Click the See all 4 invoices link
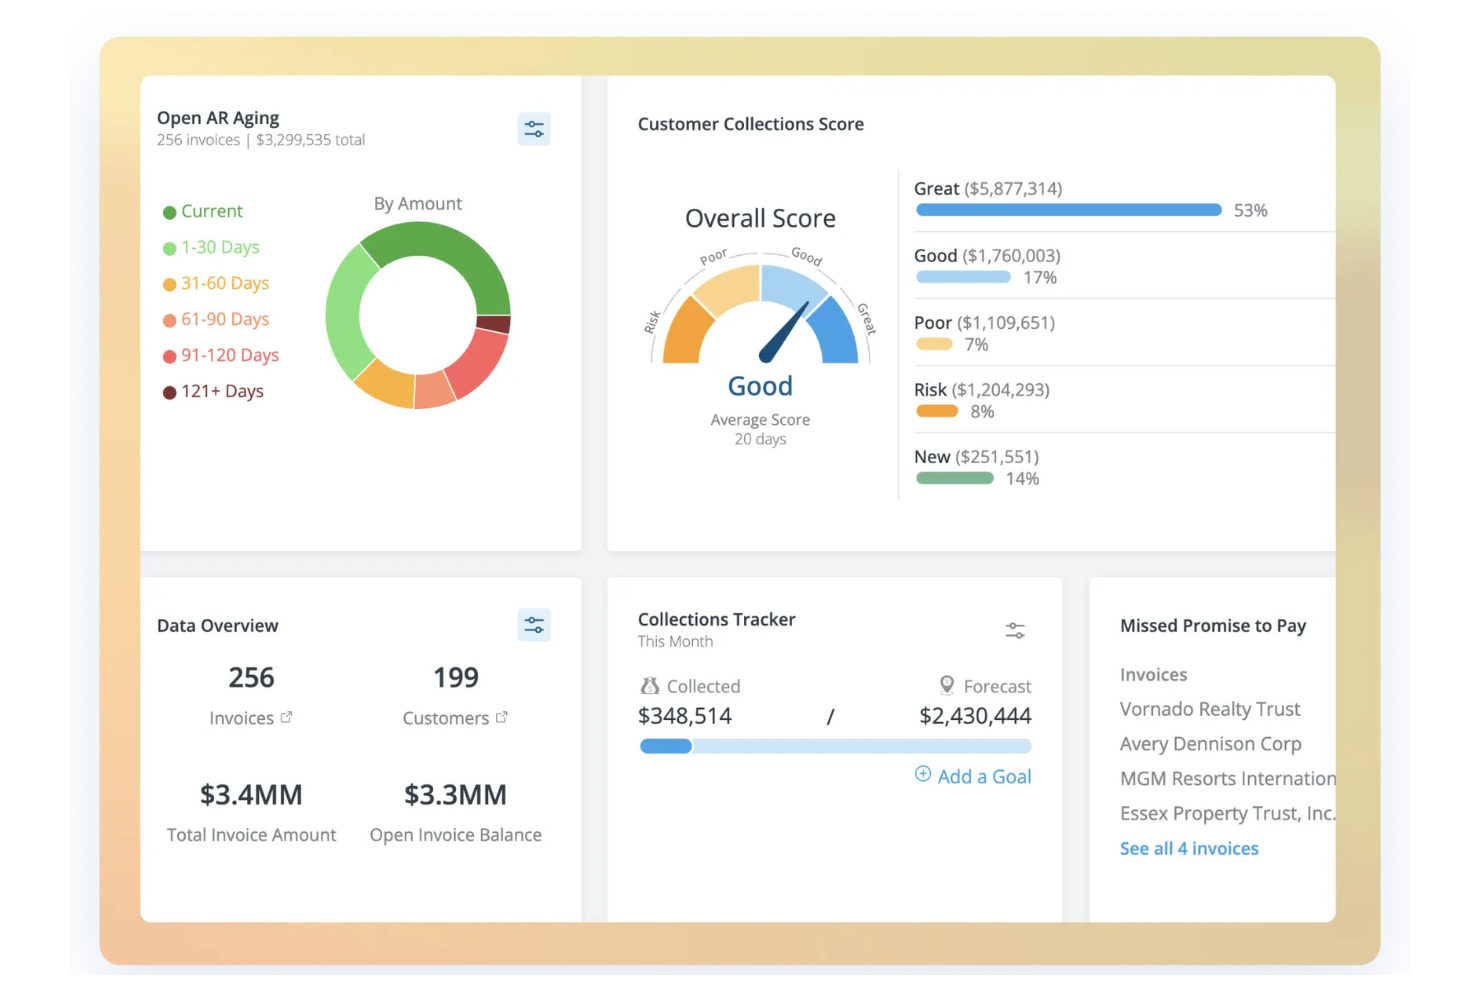Screen dimensions: 1480x987 click(1189, 848)
